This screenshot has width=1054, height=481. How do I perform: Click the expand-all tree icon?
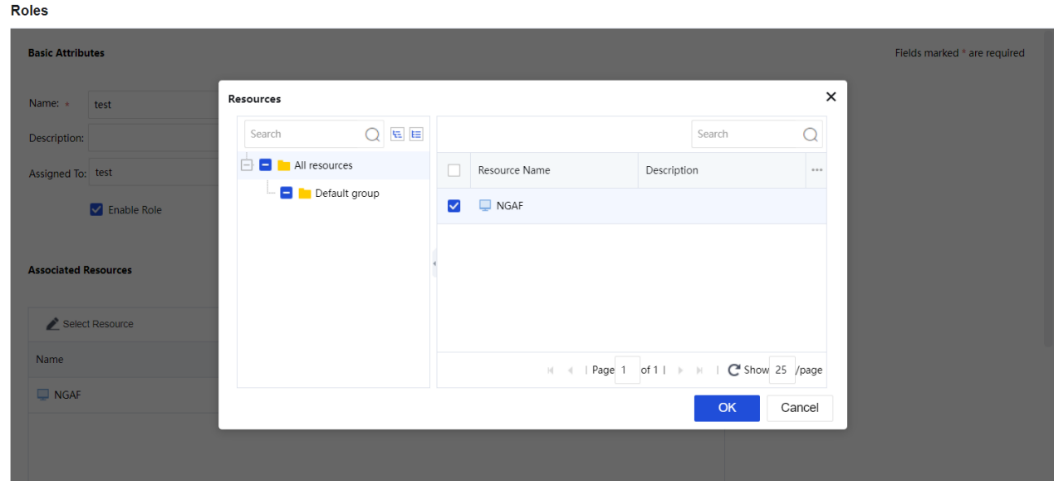tap(399, 135)
